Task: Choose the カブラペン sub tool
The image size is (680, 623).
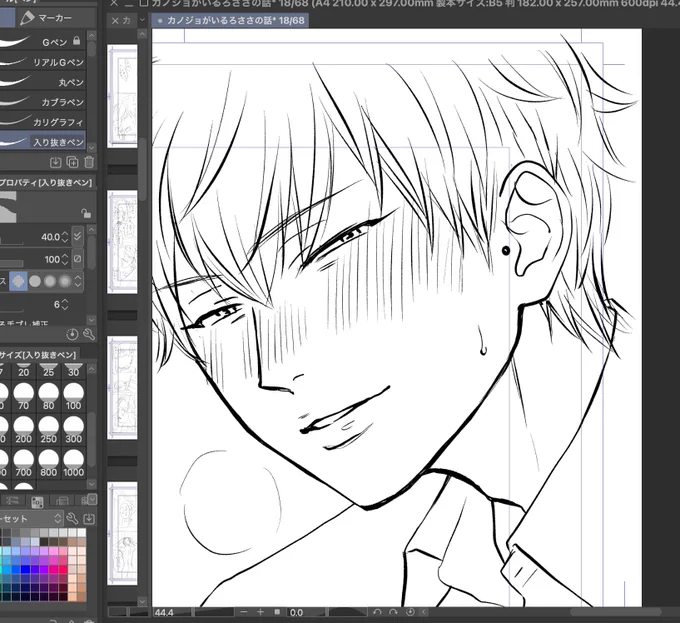Action: tap(42, 102)
